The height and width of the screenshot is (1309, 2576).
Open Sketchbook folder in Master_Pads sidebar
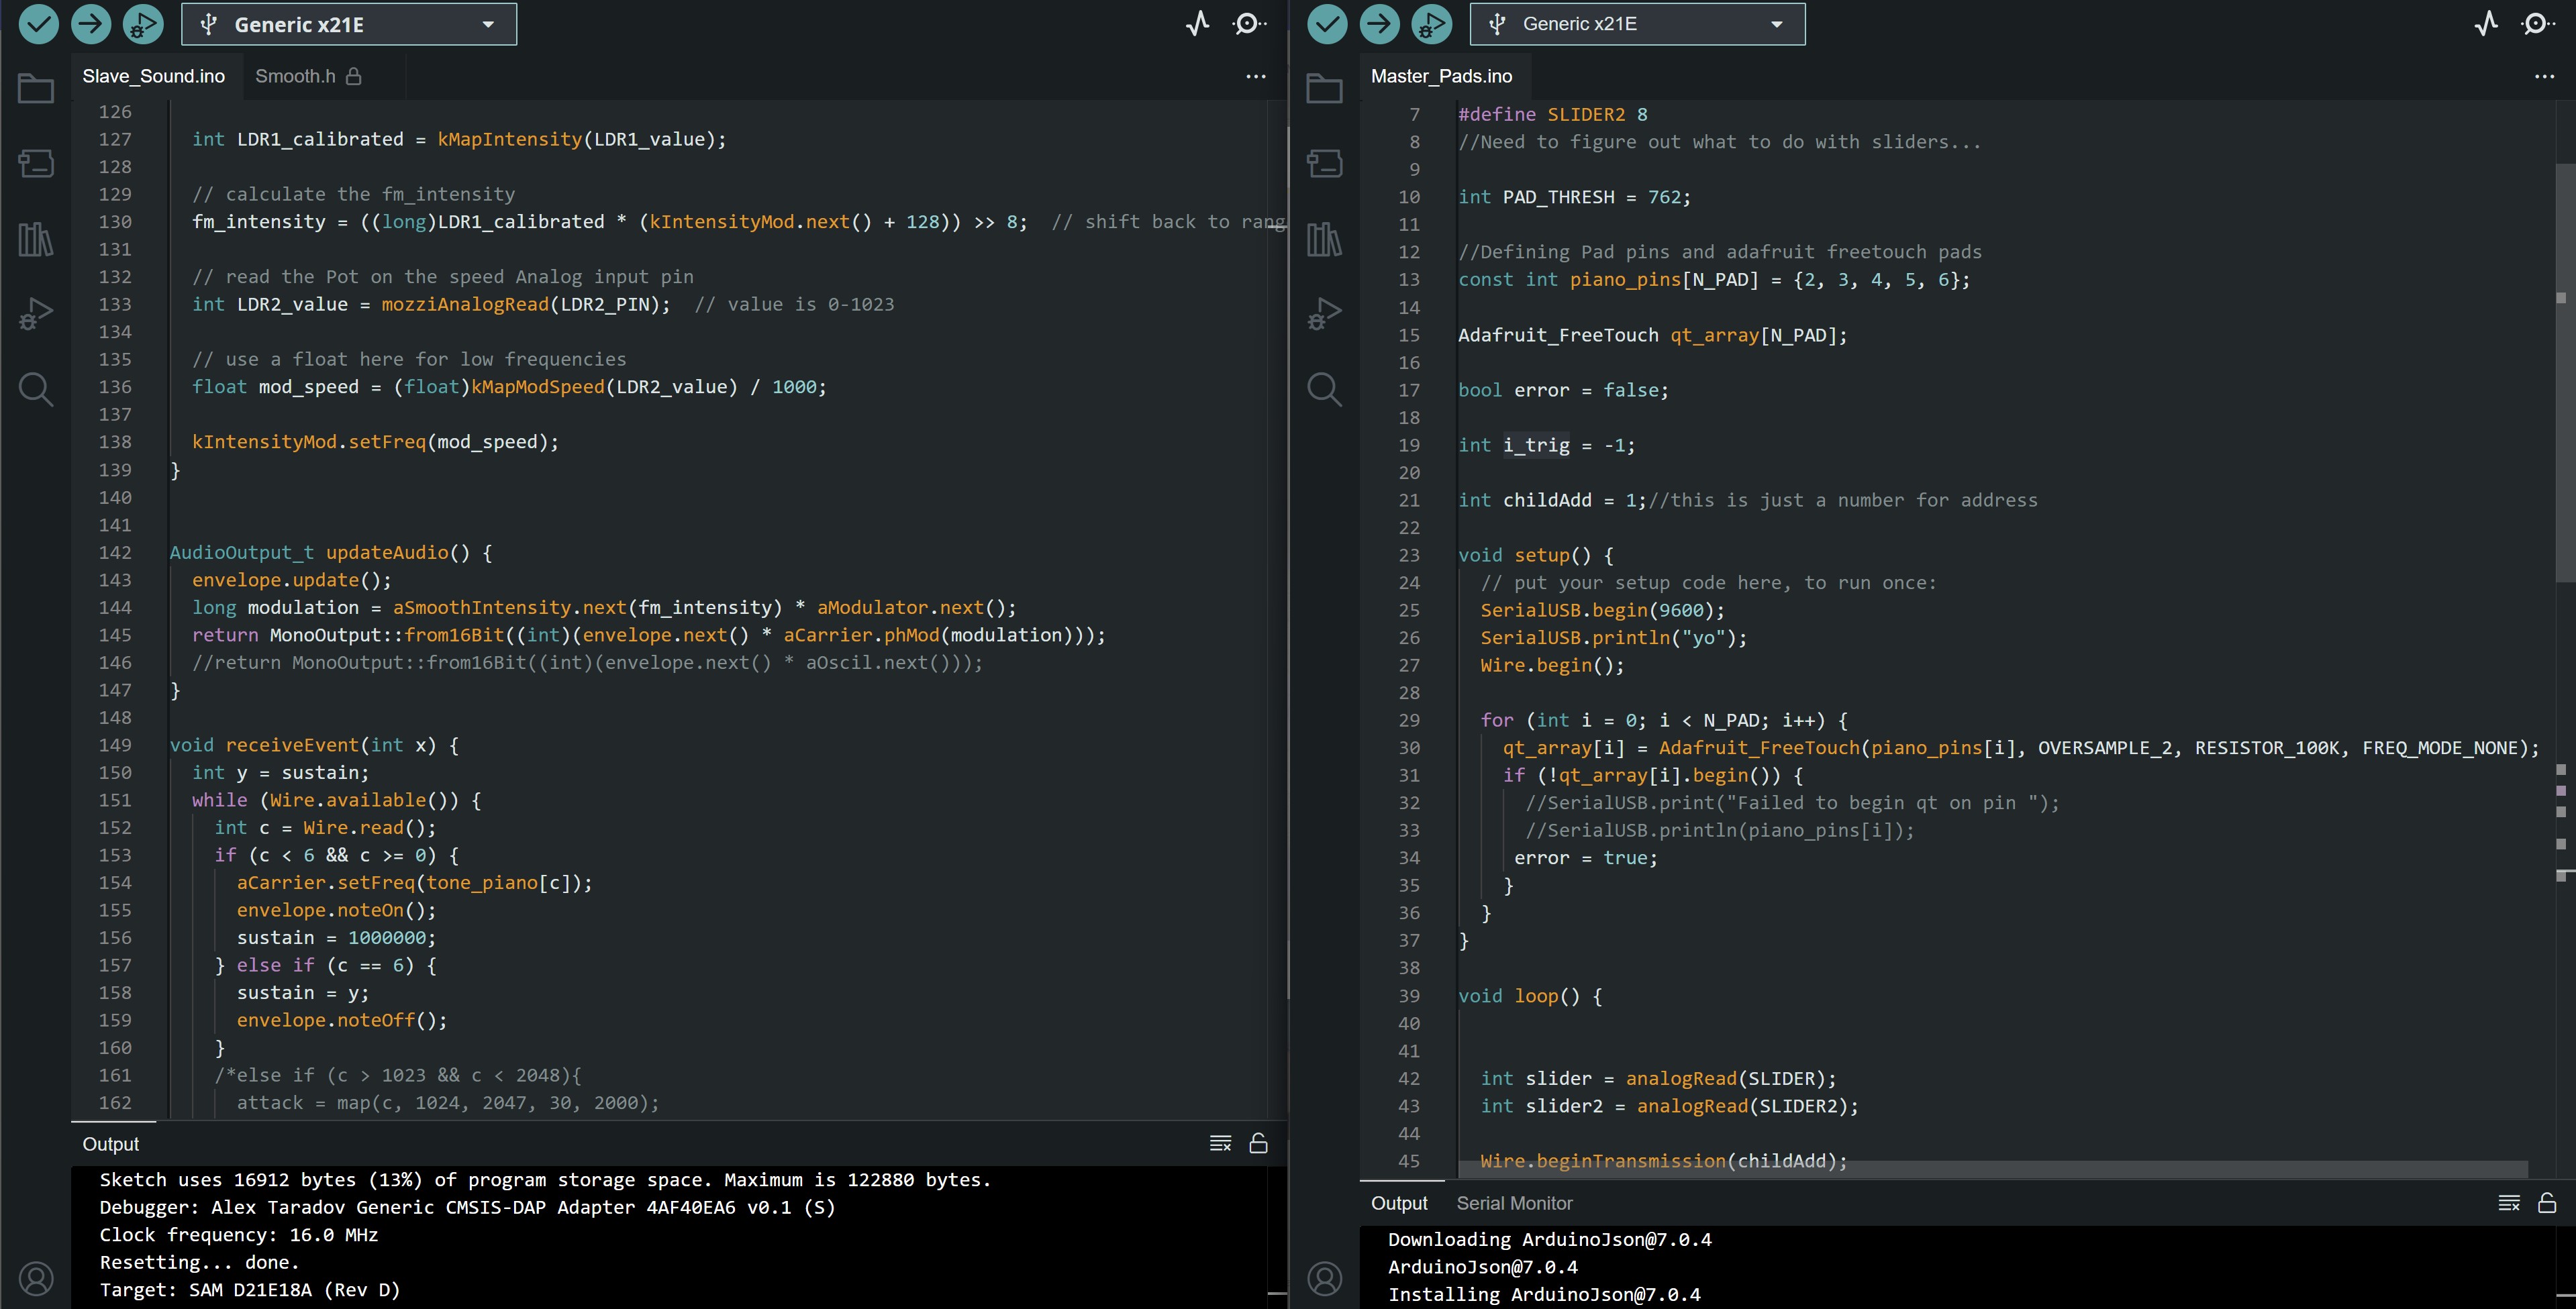pos(1324,89)
